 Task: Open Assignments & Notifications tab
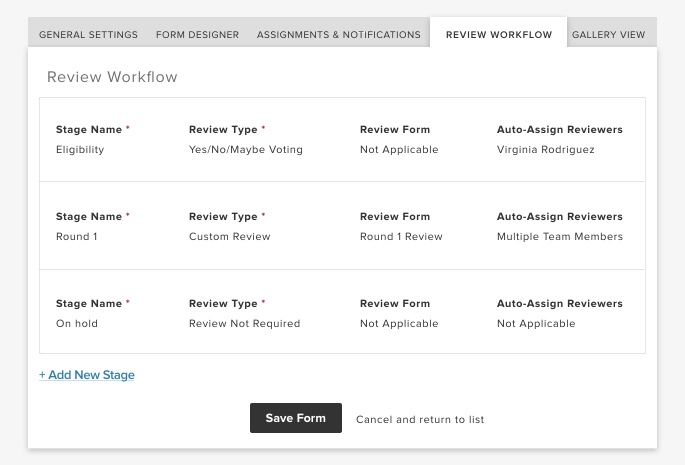click(x=339, y=35)
